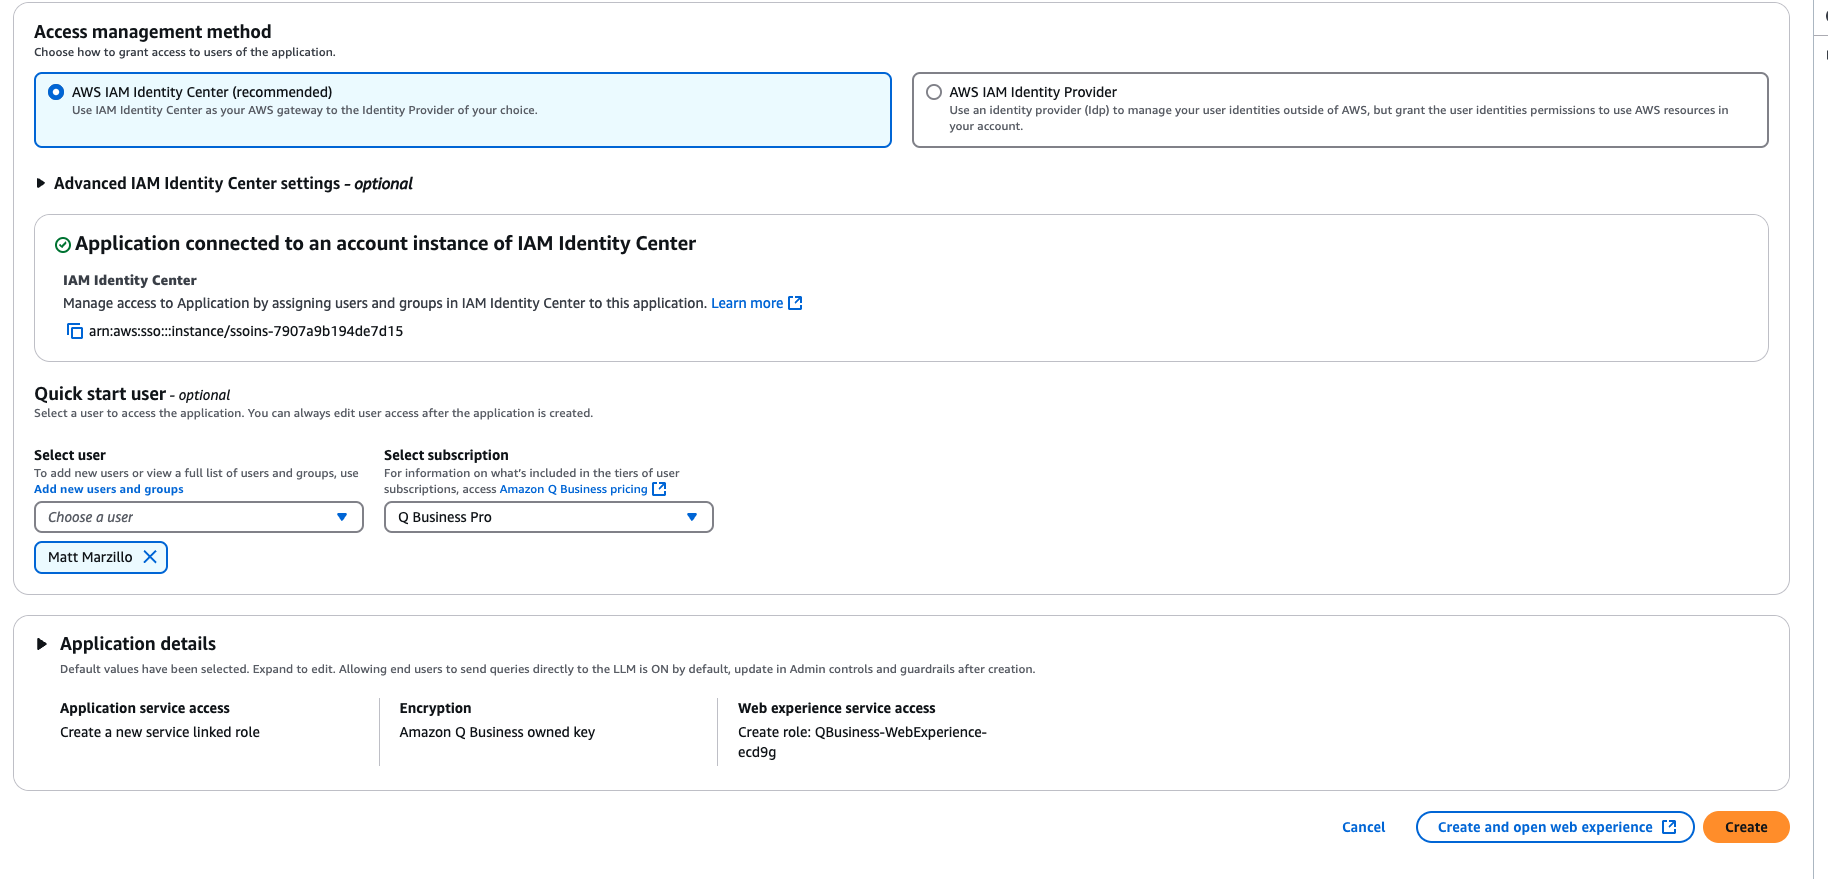
Task: Open the Q Business Pro subscription dropdown
Action: [x=548, y=517]
